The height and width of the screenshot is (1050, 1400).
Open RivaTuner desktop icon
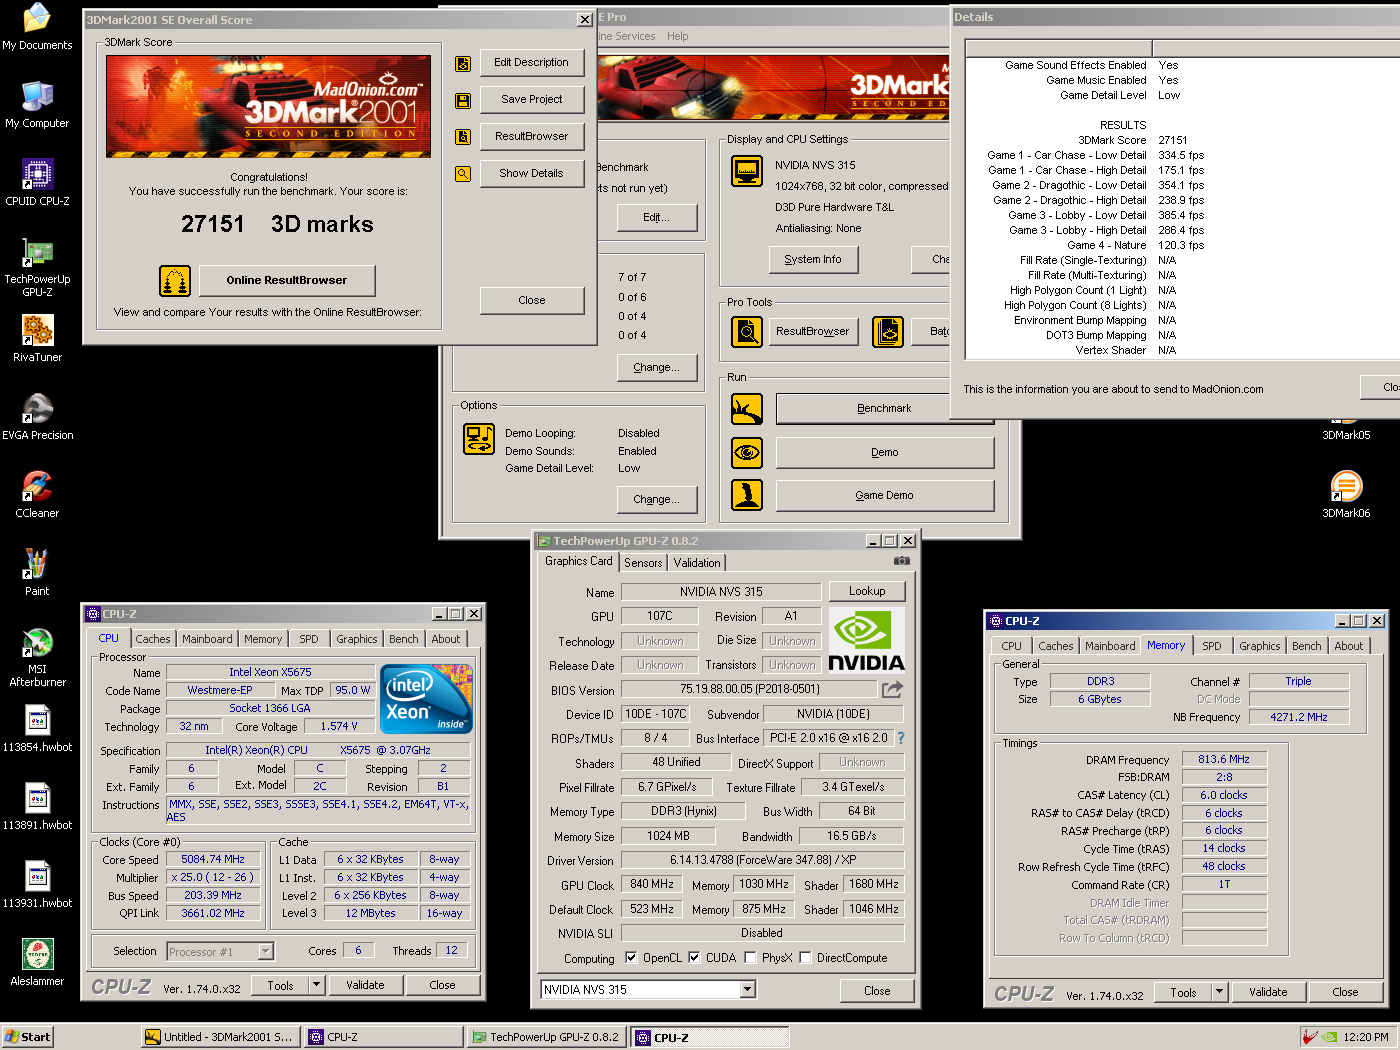click(x=37, y=340)
